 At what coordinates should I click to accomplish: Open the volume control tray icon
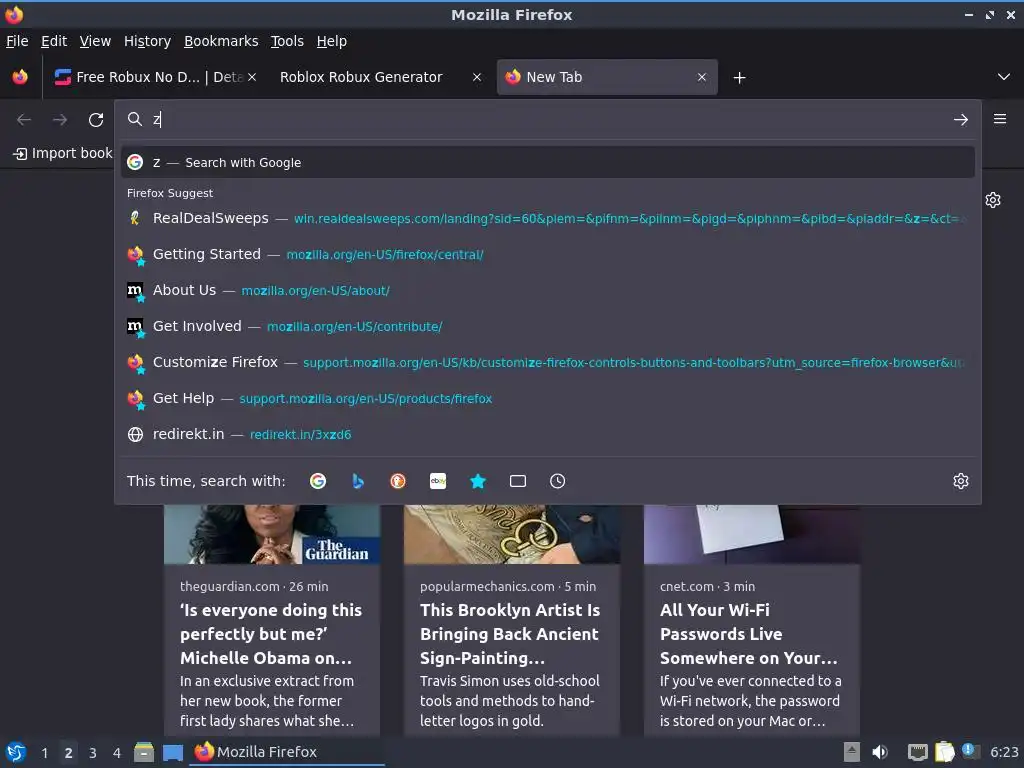(880, 752)
